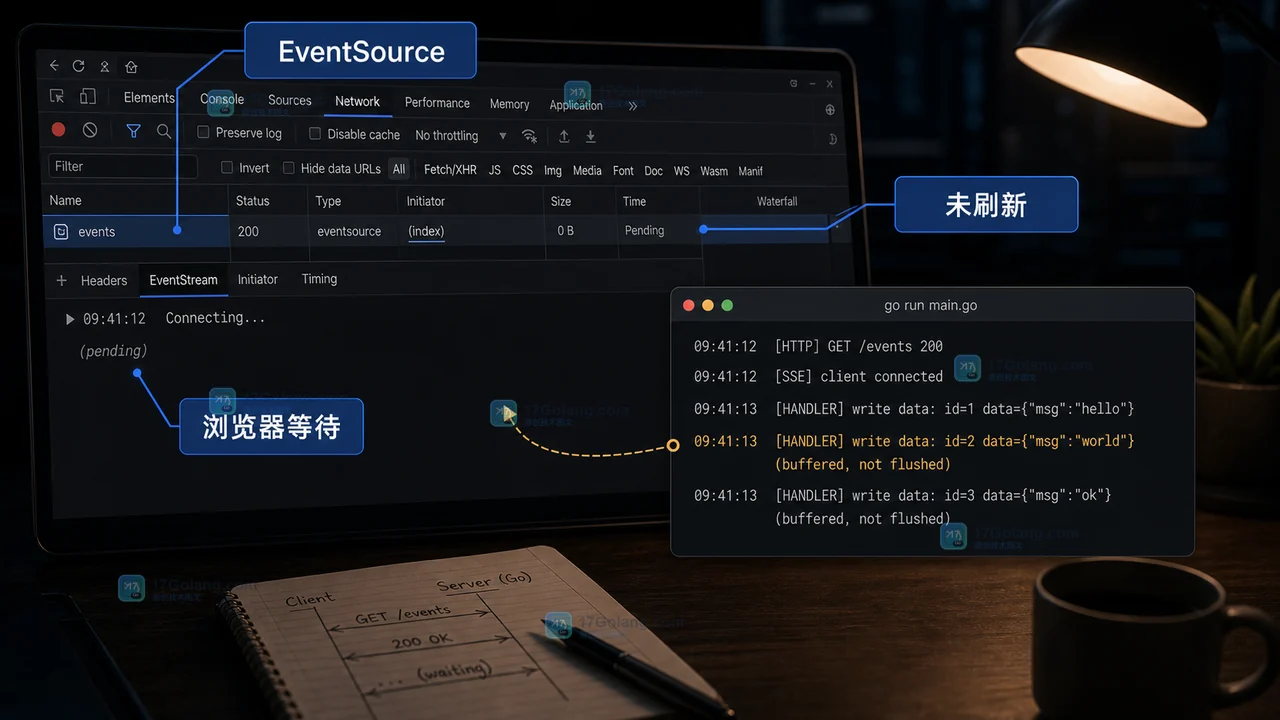The width and height of the screenshot is (1280, 720).
Task: Check Hide data URLs checkbox
Action: [x=289, y=168]
